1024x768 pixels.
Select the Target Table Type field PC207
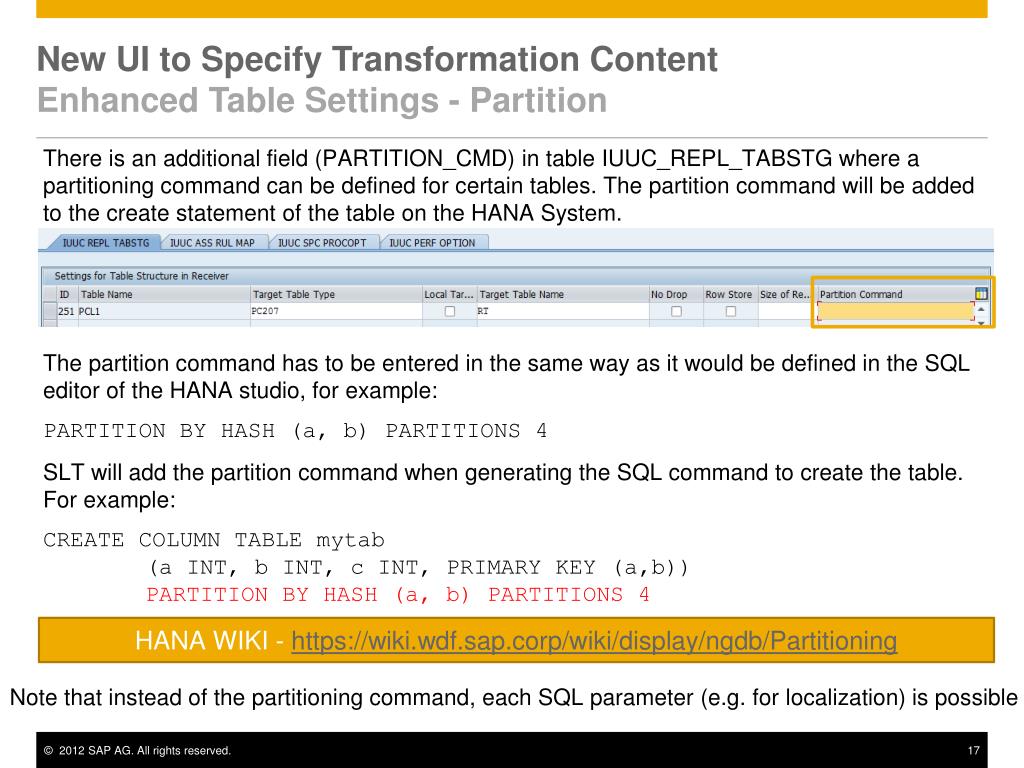(336, 312)
